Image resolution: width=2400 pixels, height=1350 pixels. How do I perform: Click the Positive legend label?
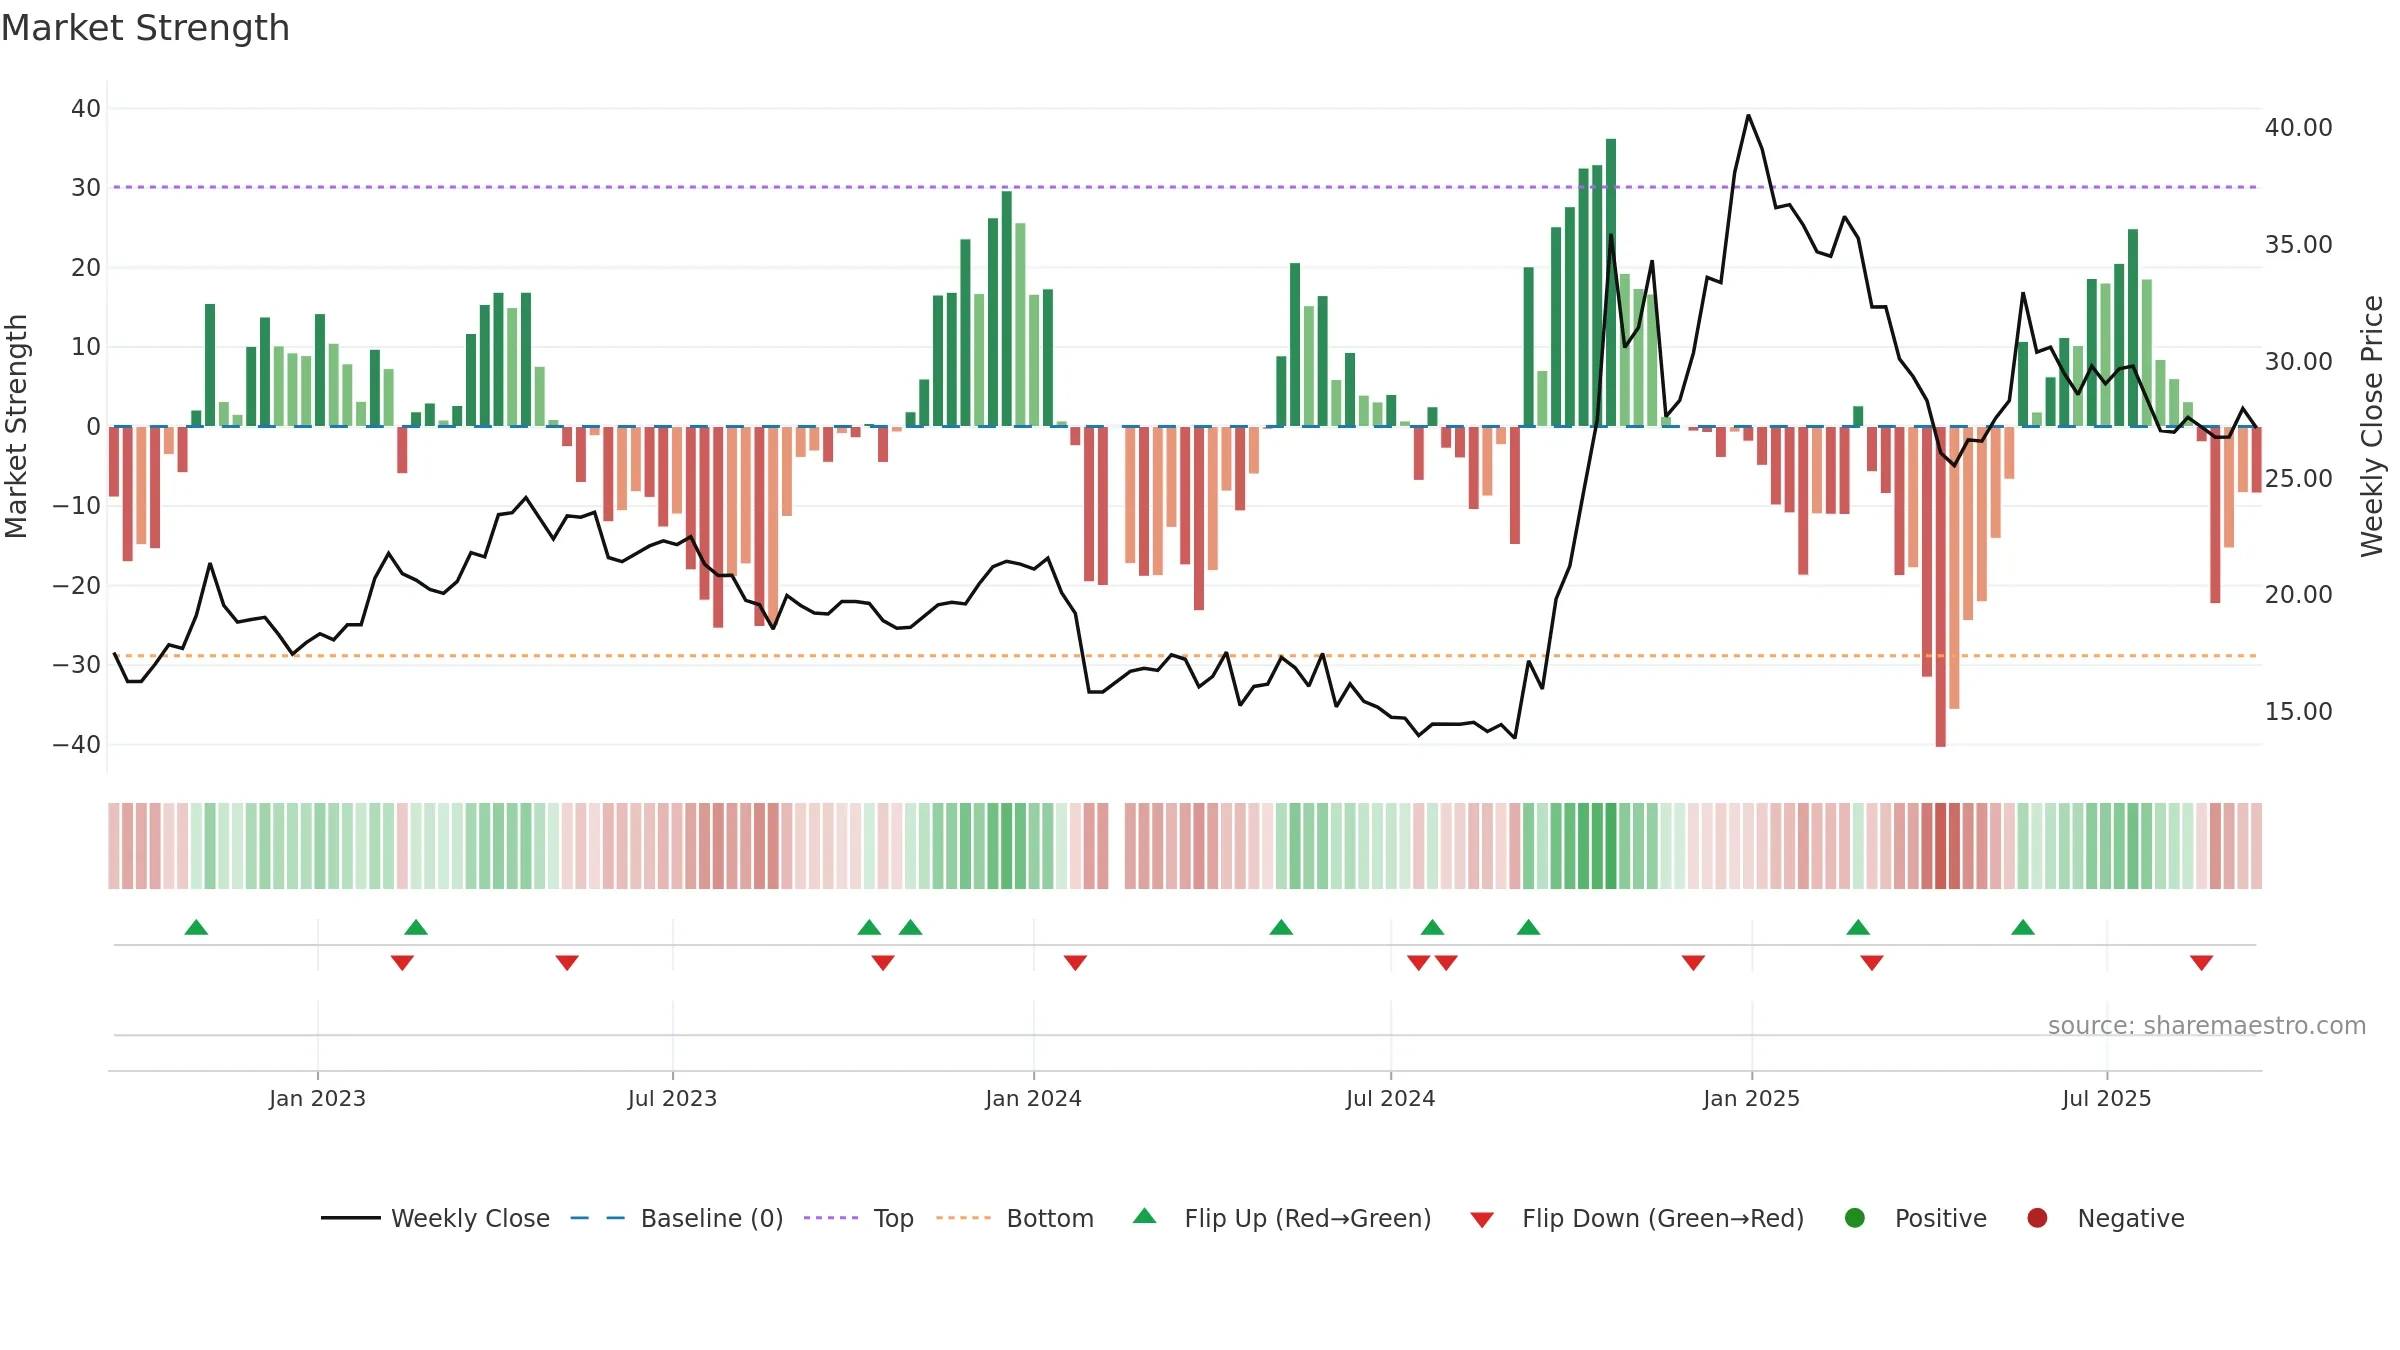click(x=1940, y=1218)
